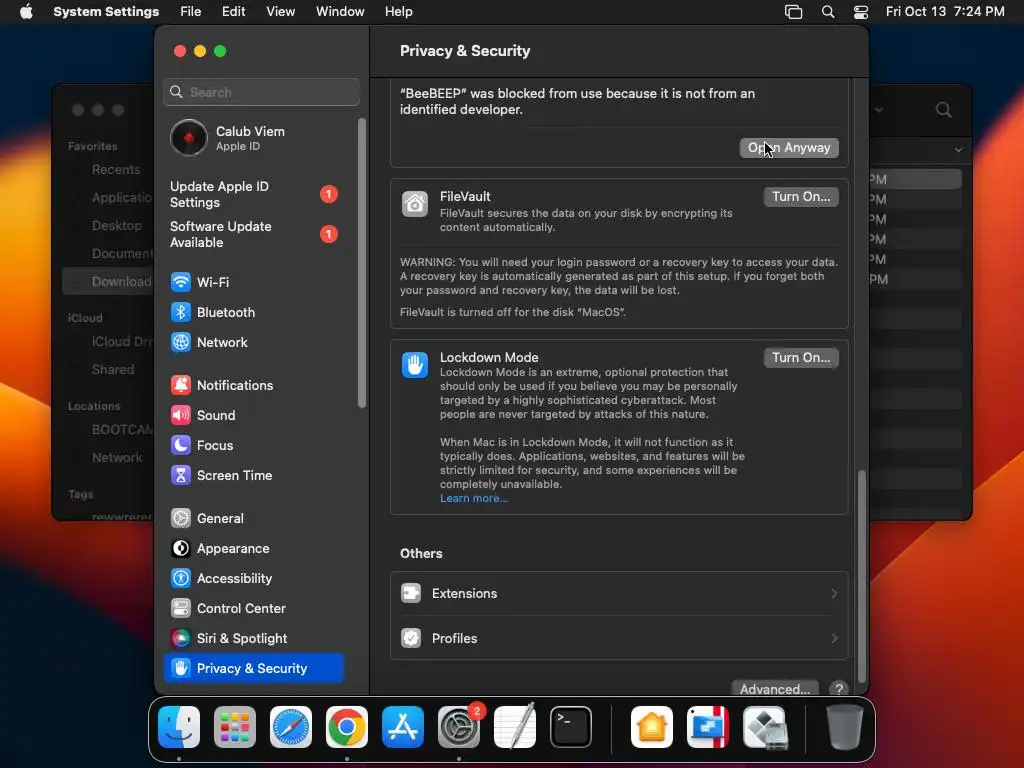This screenshot has width=1024, height=768.
Task: Launch Google Chrome from the Dock
Action: [347, 727]
